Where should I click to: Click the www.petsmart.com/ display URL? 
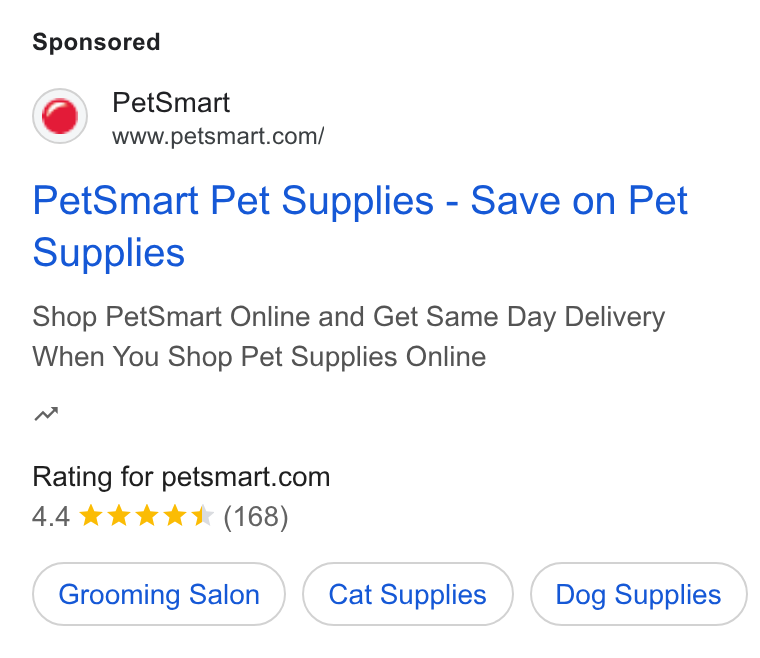218,136
